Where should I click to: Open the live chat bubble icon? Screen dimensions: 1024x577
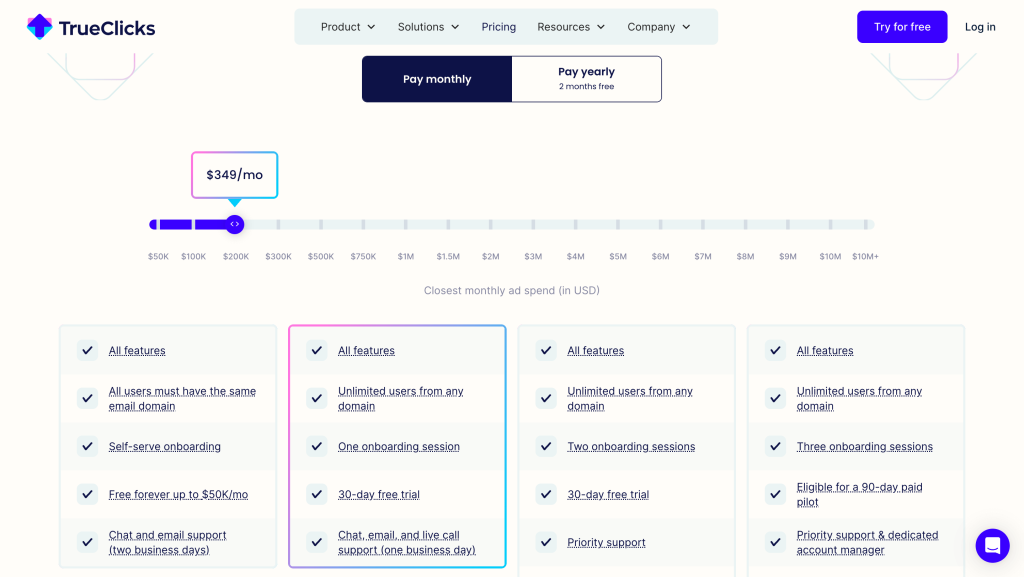pos(992,546)
